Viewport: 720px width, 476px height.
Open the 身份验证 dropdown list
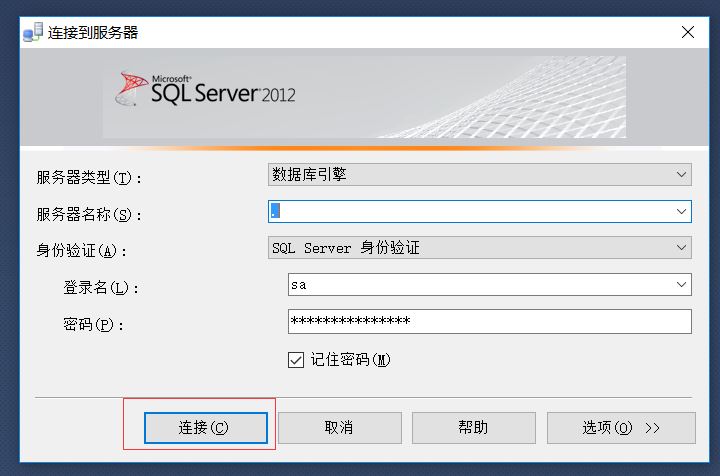coord(480,248)
